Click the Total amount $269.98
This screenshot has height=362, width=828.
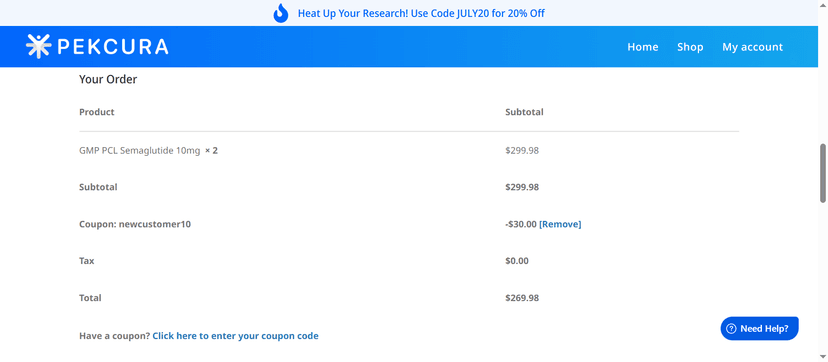point(522,298)
